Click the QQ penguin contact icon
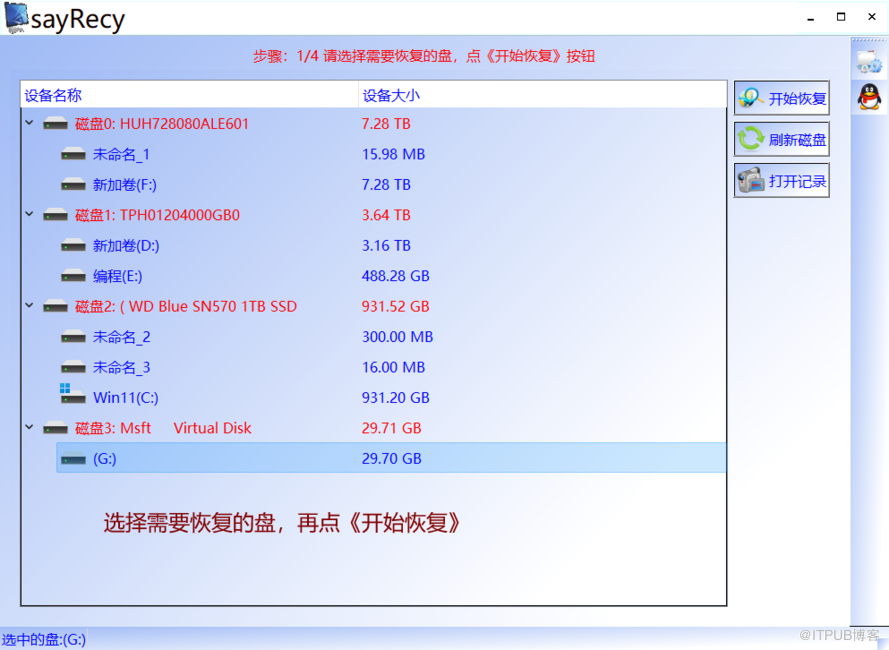The image size is (889, 650). point(869,97)
